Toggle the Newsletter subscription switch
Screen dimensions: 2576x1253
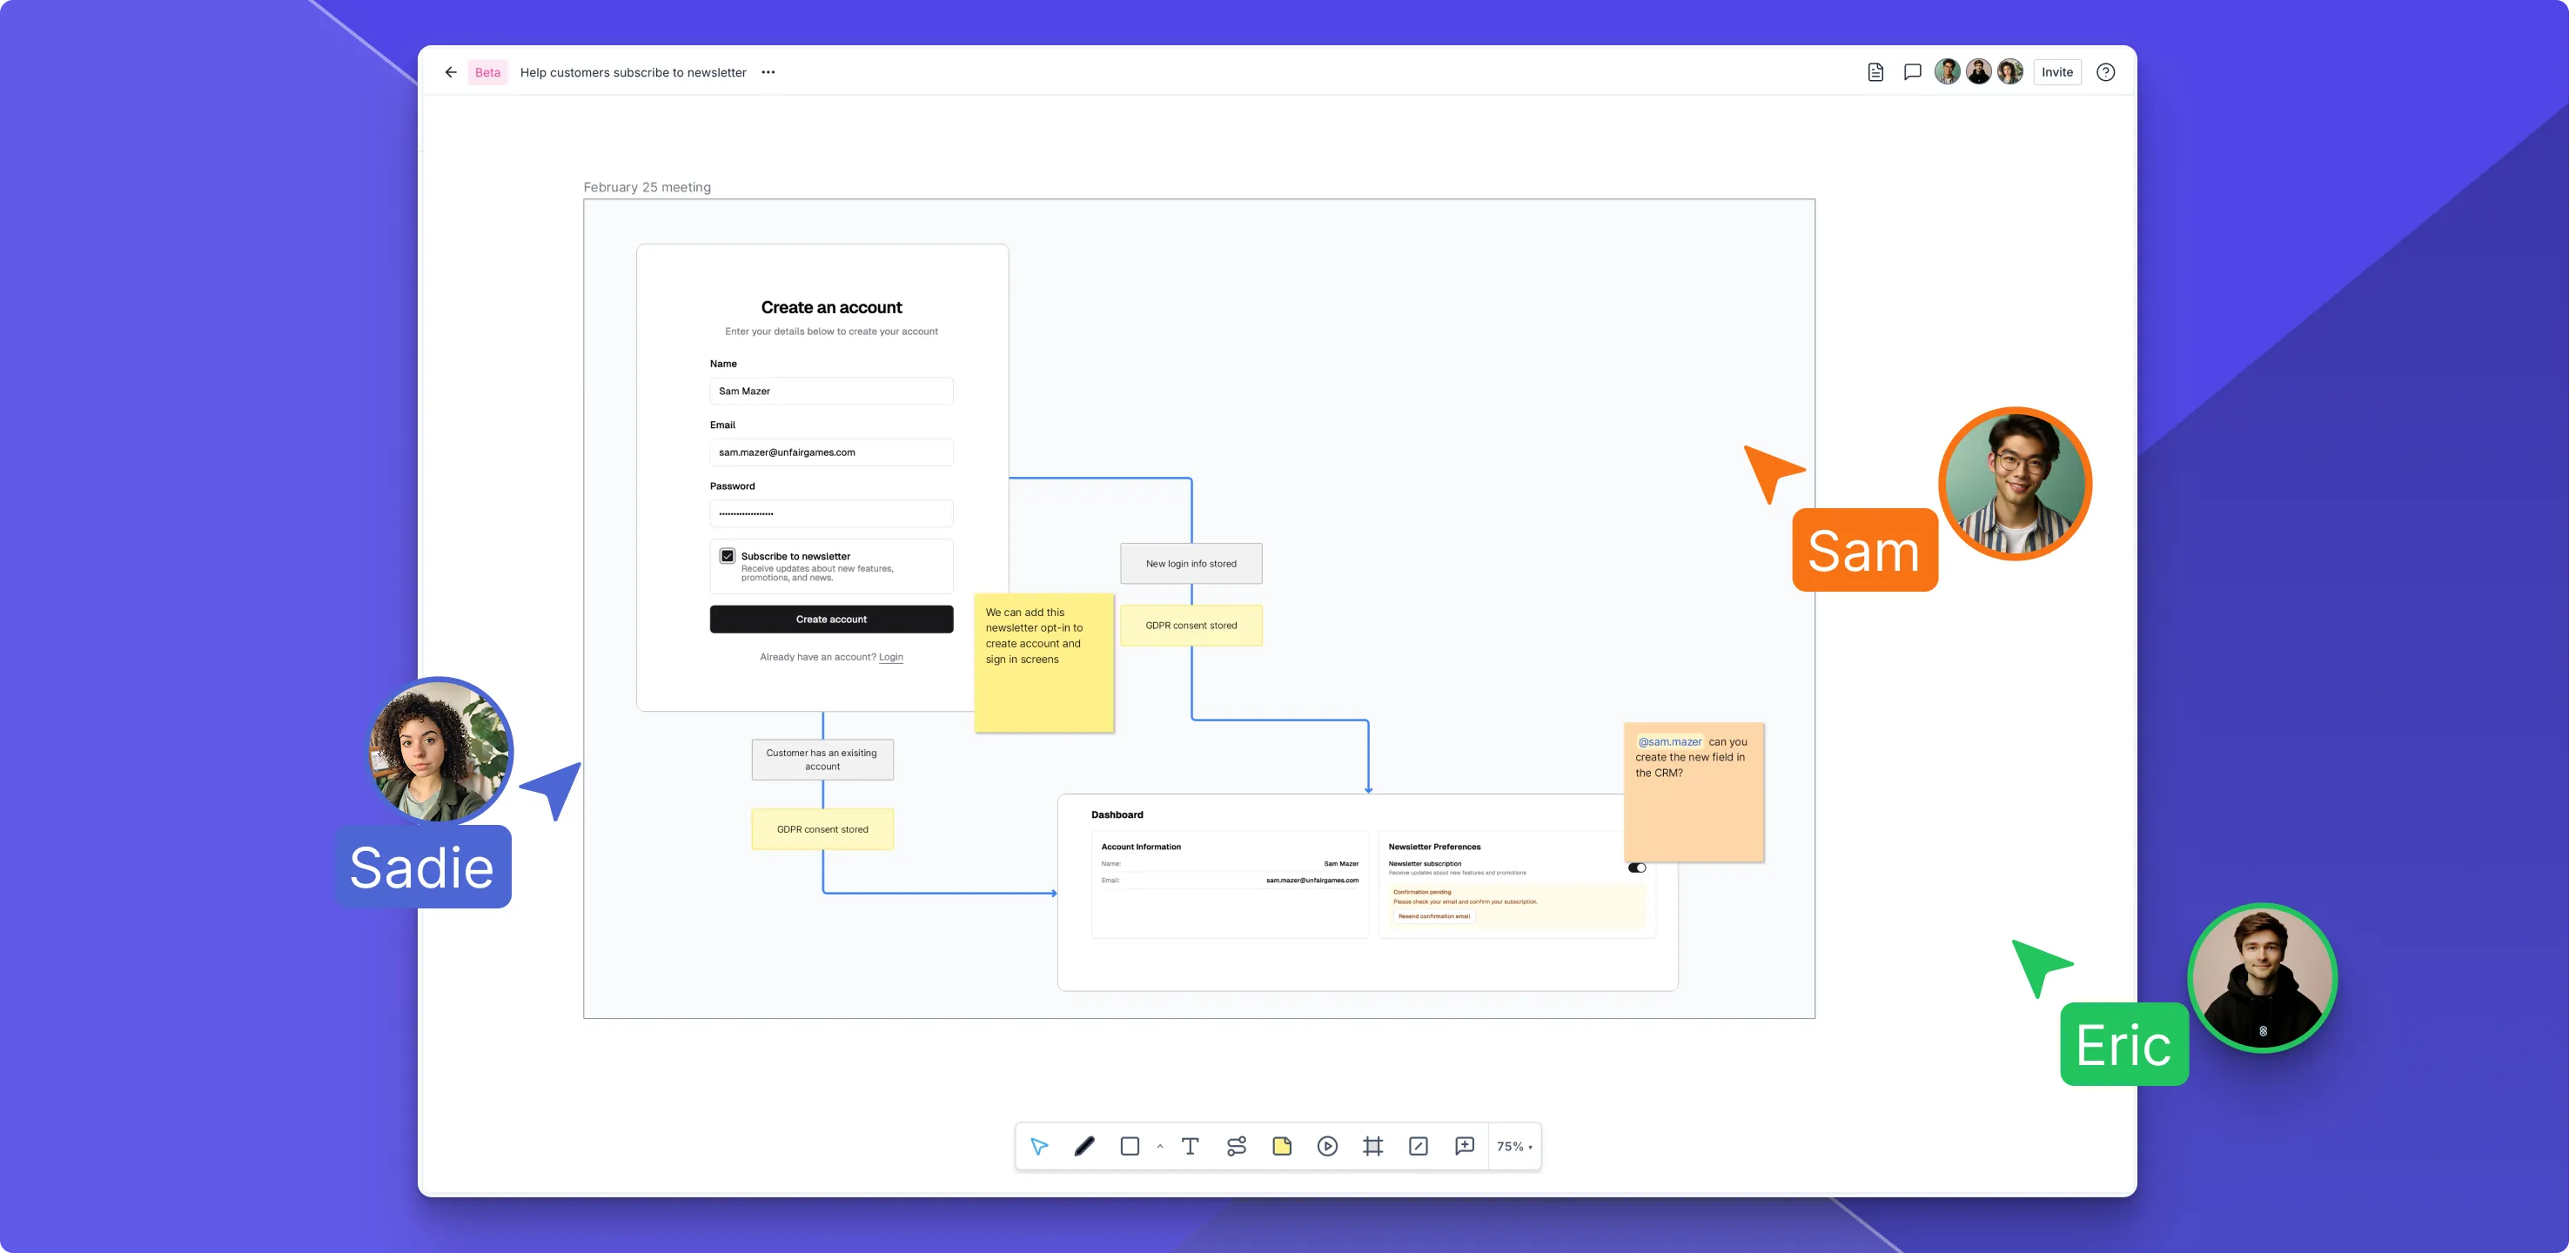click(x=1637, y=868)
